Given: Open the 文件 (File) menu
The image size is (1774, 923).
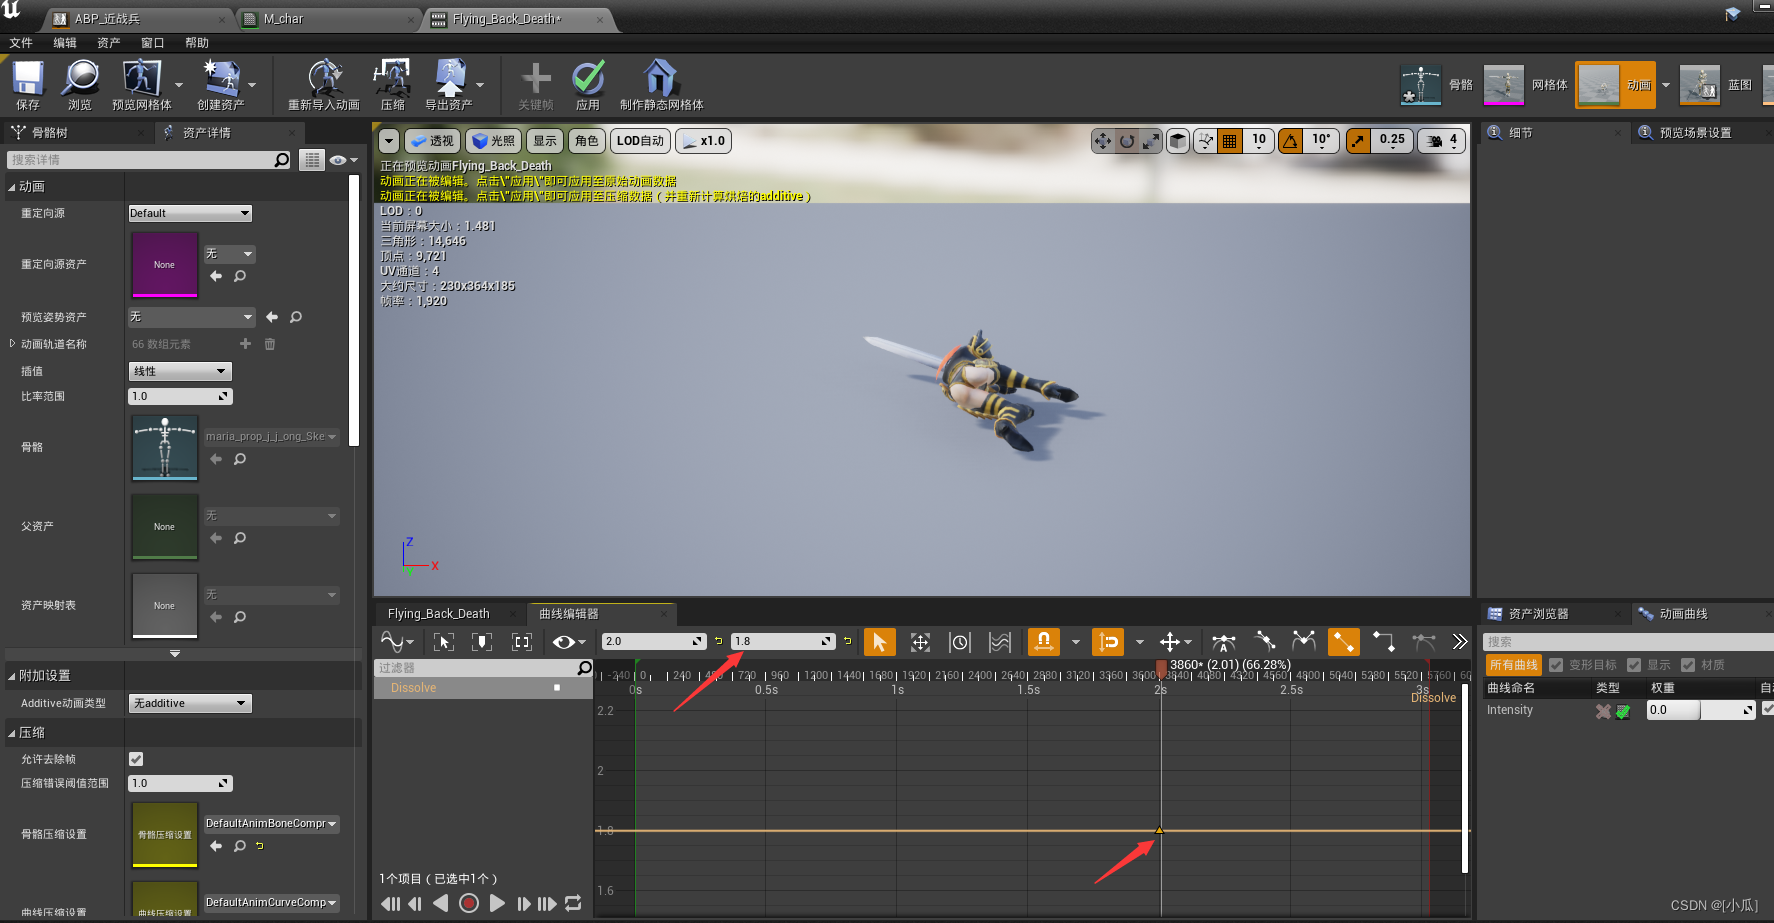Looking at the screenshot, I should tap(21, 43).
